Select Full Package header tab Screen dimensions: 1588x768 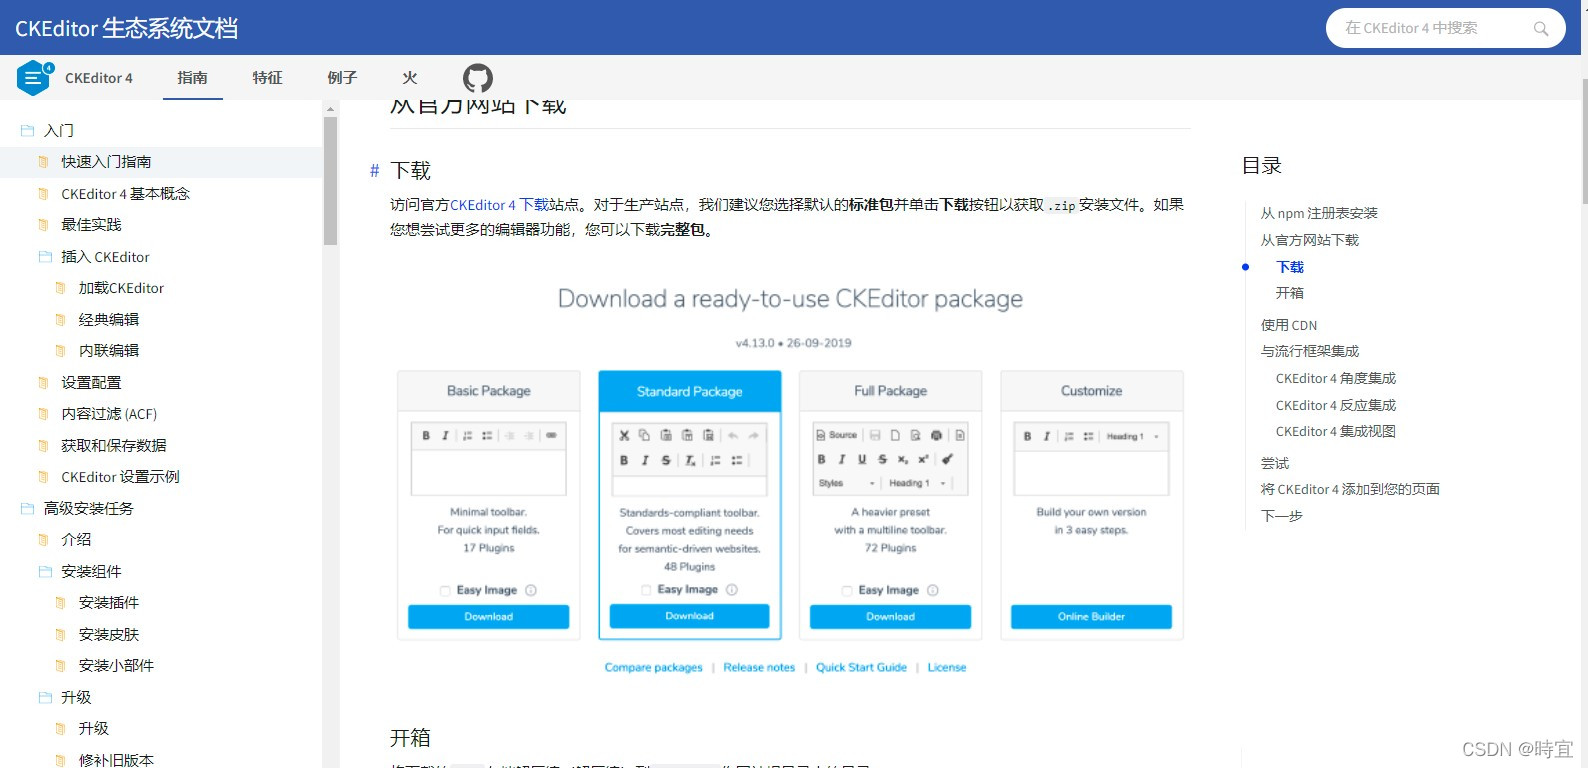coord(890,391)
